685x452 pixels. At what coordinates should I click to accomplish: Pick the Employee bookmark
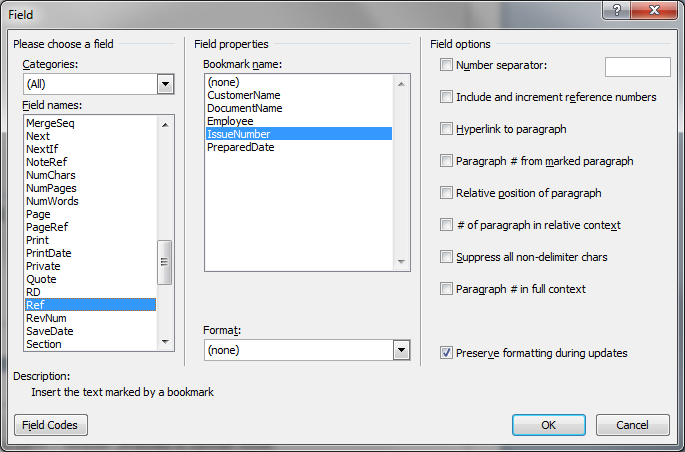pos(299,121)
